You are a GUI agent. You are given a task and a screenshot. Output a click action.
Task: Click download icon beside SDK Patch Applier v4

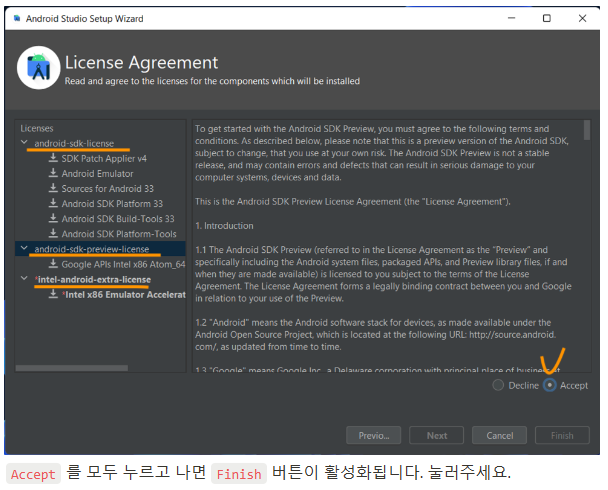[53, 158]
